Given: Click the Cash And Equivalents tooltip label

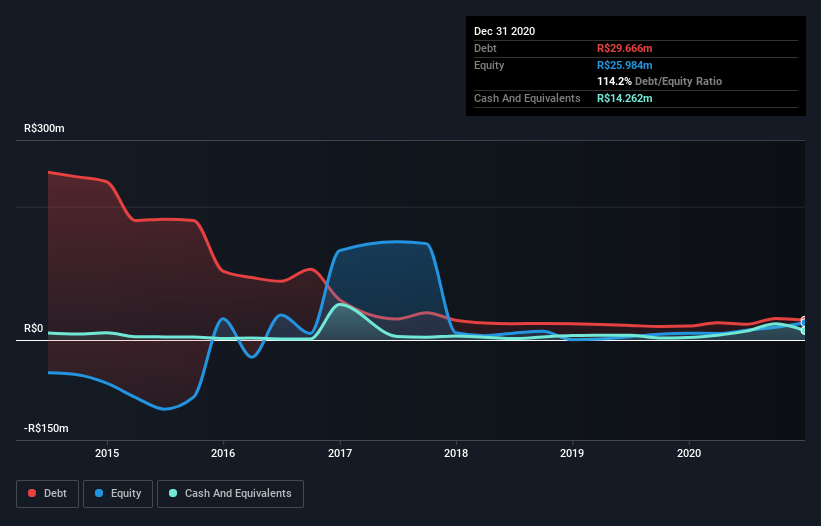Looking at the screenshot, I should [527, 98].
